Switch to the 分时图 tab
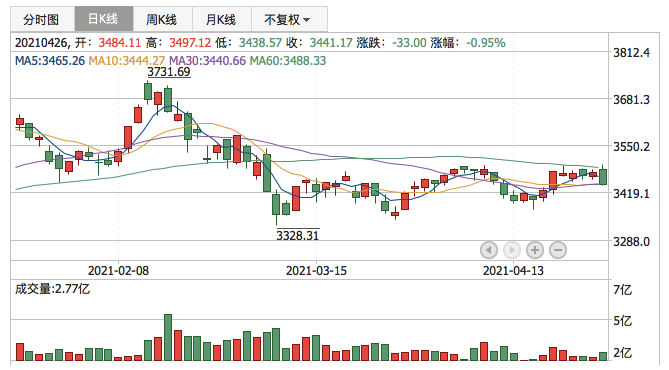This screenshot has height=370, width=669. tap(42, 20)
